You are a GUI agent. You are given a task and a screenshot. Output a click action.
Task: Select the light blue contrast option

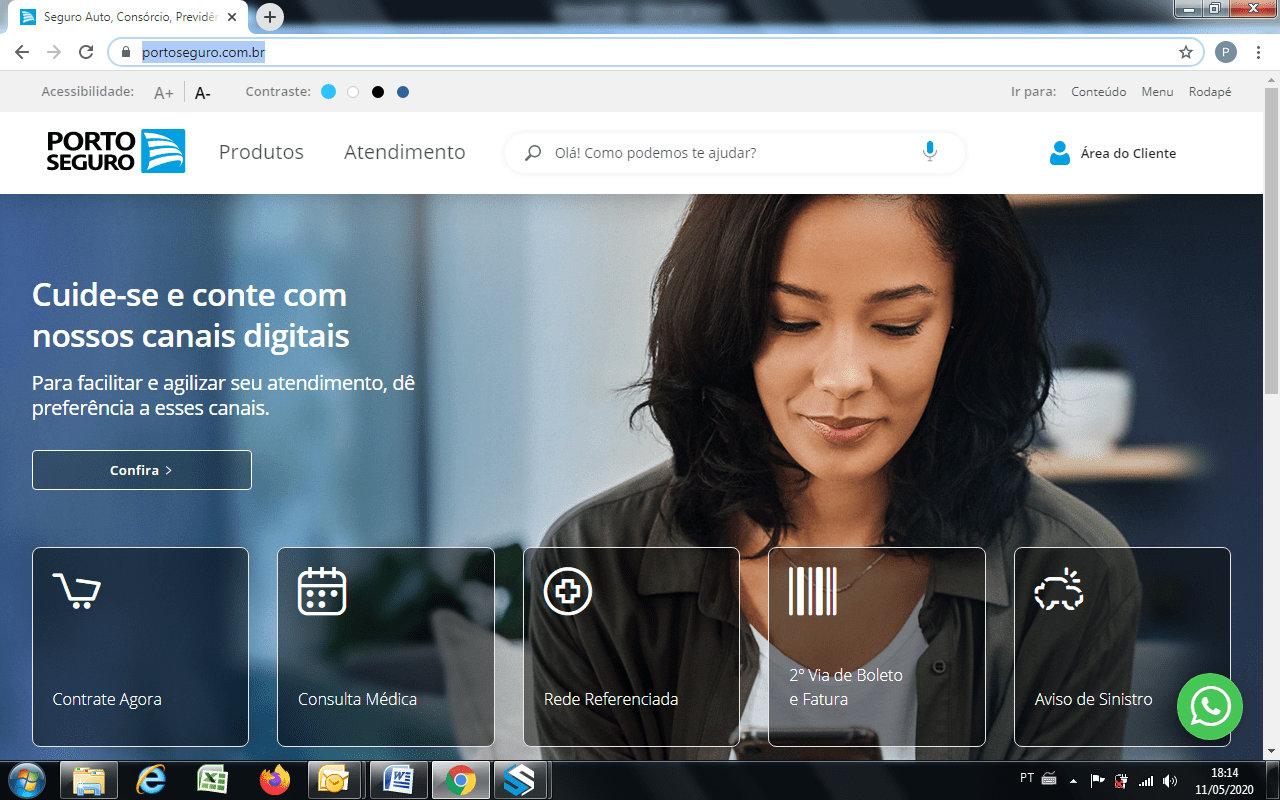328,92
